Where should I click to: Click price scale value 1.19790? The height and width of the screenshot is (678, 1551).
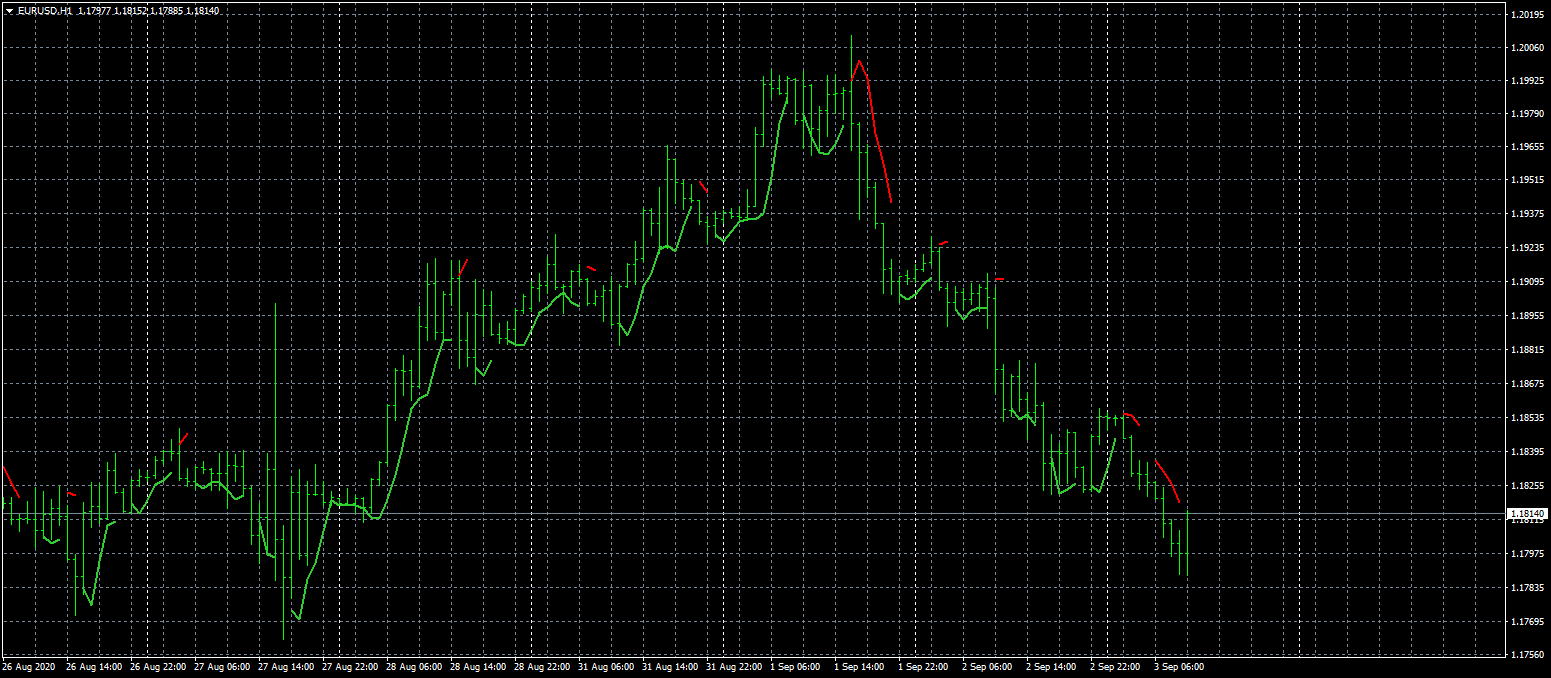pos(1530,115)
